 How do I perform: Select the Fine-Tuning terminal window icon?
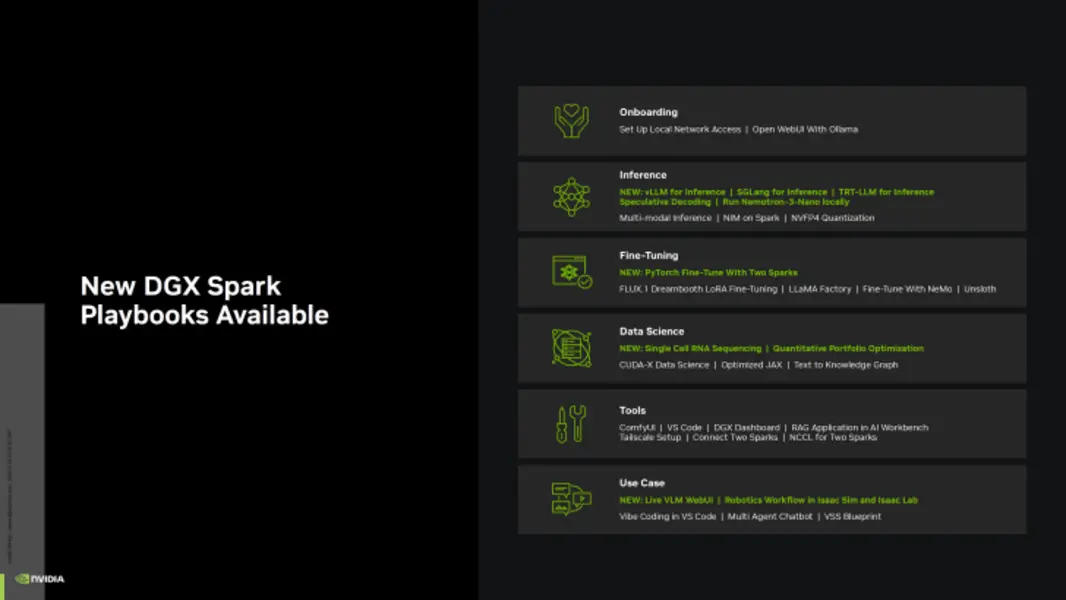[x=567, y=271]
